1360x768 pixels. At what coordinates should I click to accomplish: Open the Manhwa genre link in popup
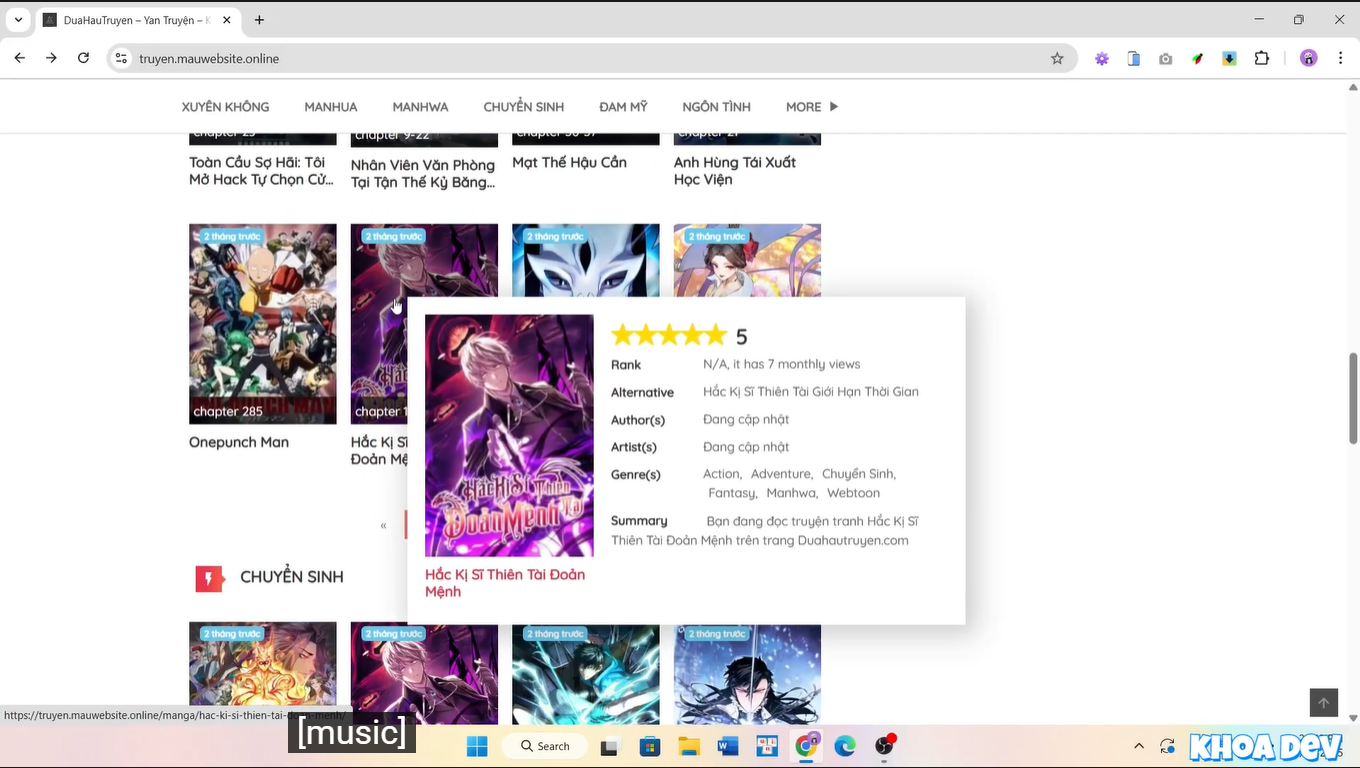coord(791,493)
